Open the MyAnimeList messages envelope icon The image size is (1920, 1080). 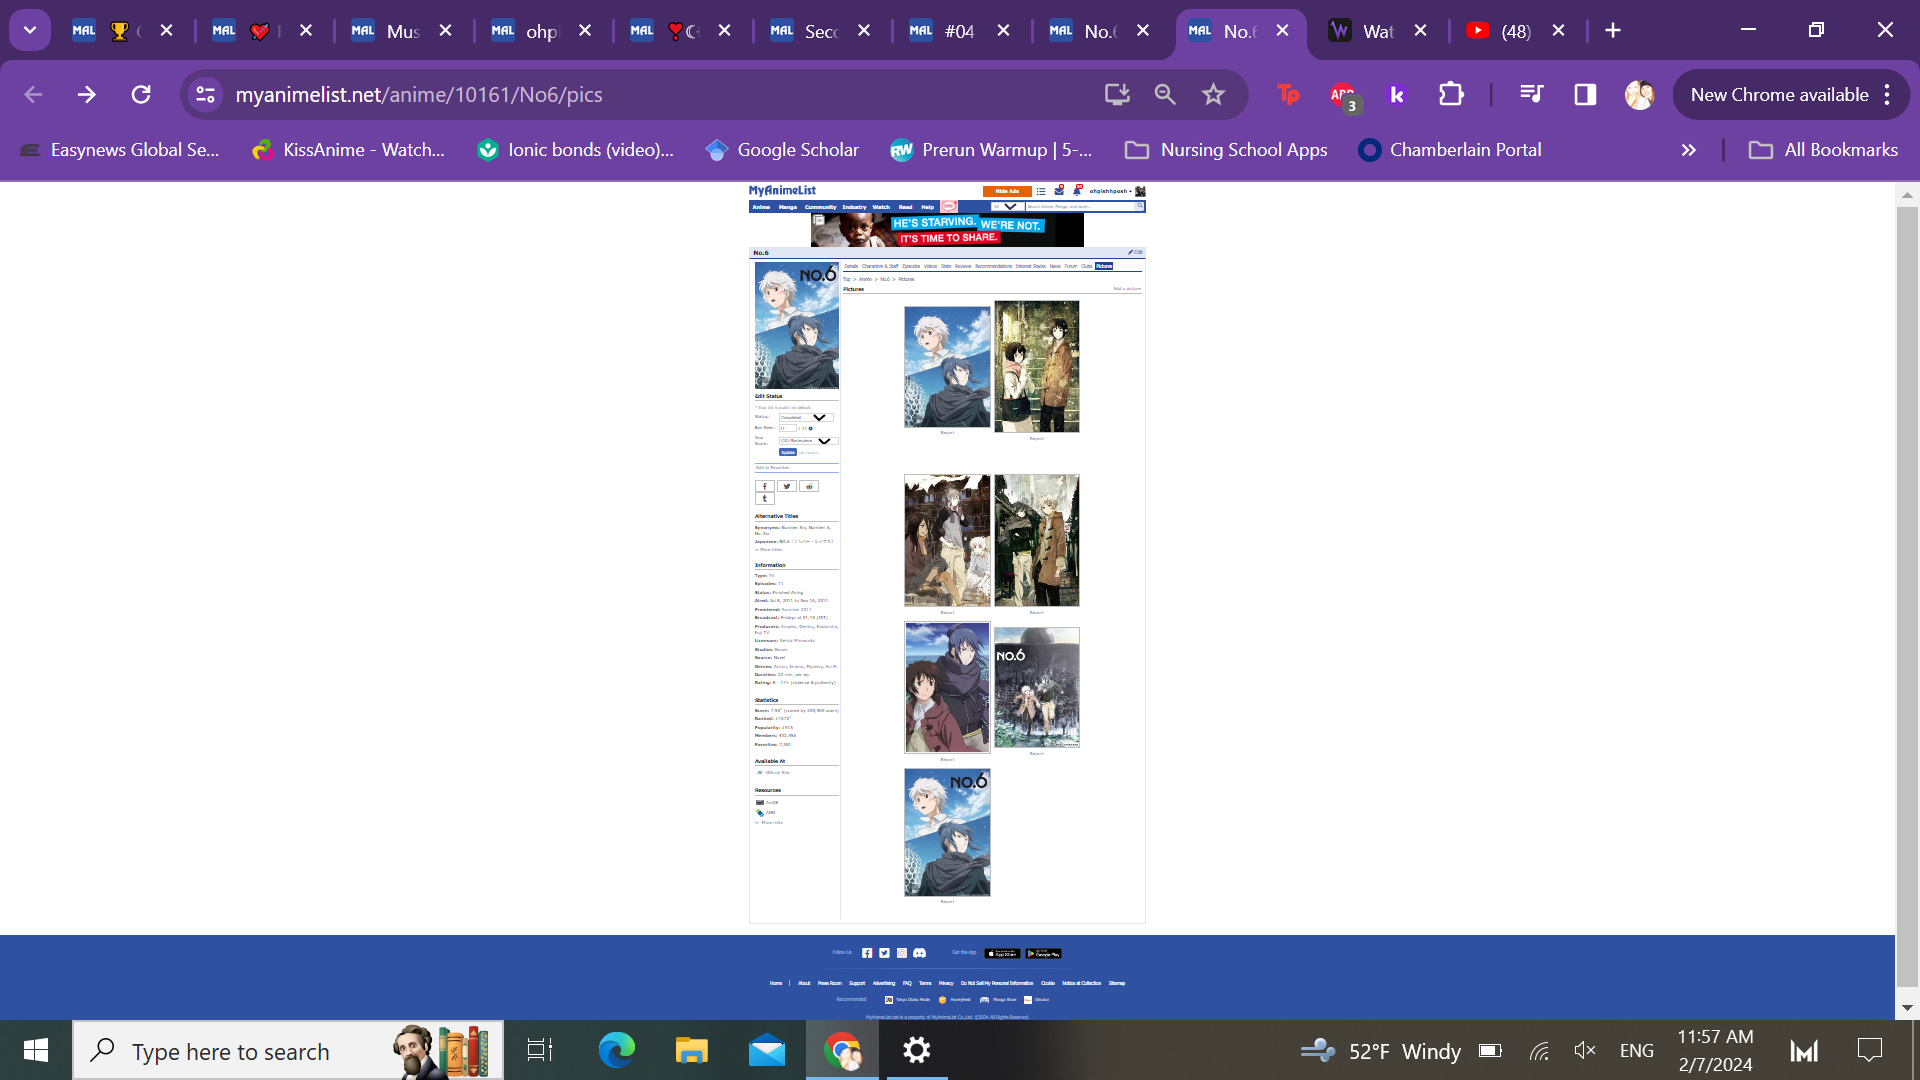pyautogui.click(x=1059, y=190)
